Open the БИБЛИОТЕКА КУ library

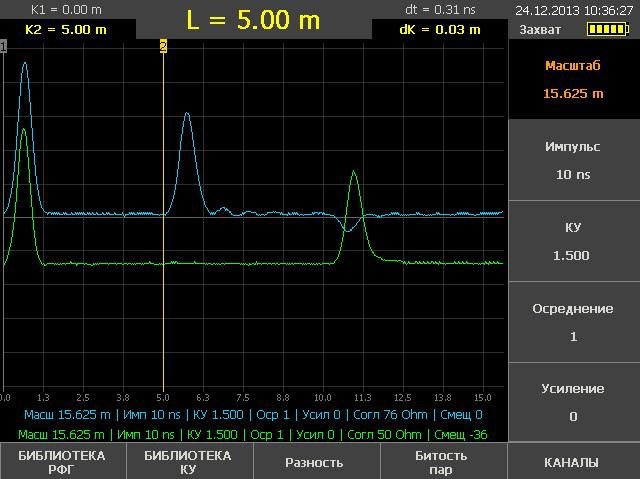(190, 462)
